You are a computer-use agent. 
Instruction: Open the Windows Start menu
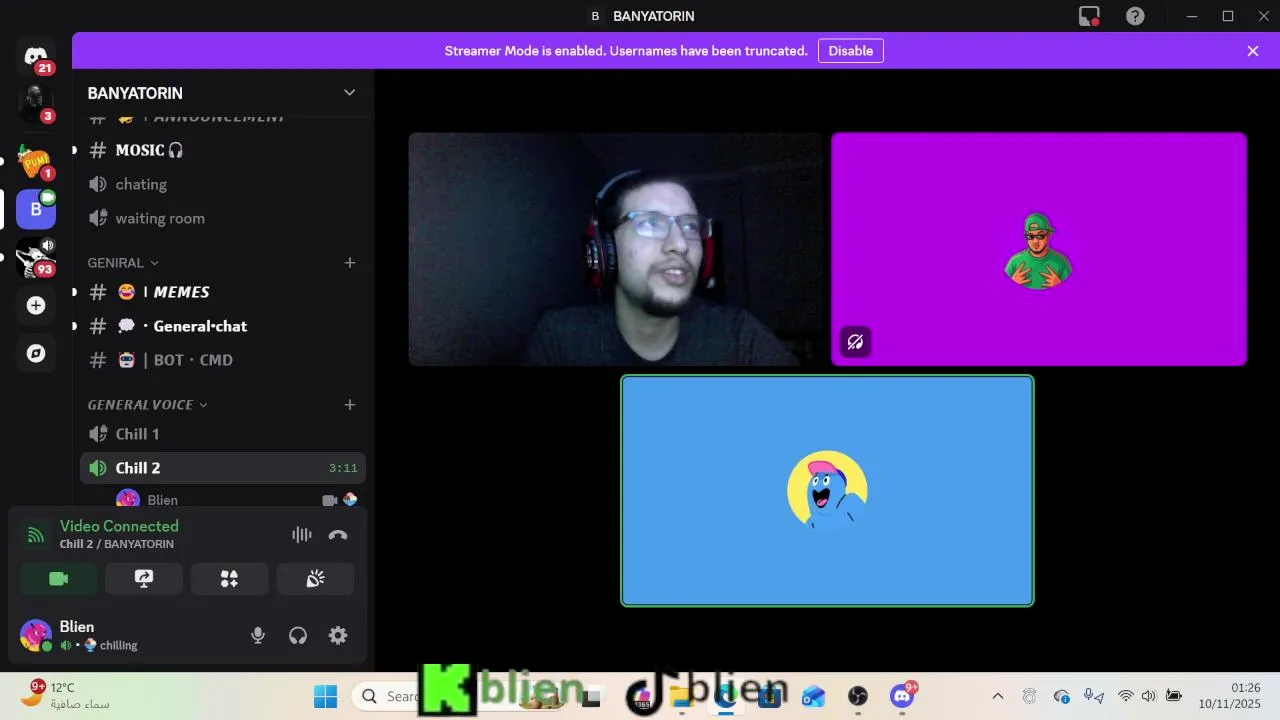tap(325, 696)
